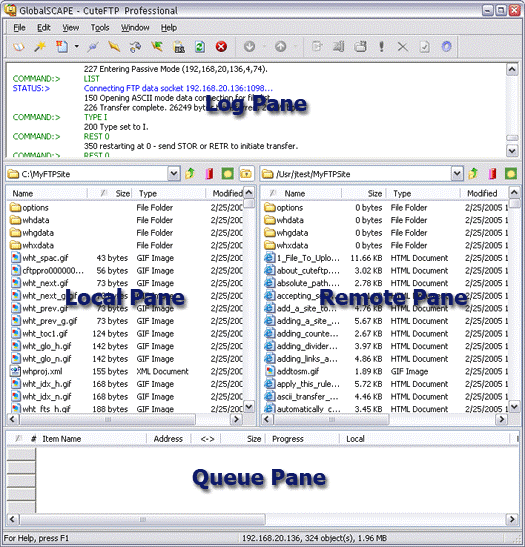Click local pane horizontal scrollbar thumb
Image resolution: width=525 pixels, height=547 pixels.
pyautogui.click(x=107, y=419)
